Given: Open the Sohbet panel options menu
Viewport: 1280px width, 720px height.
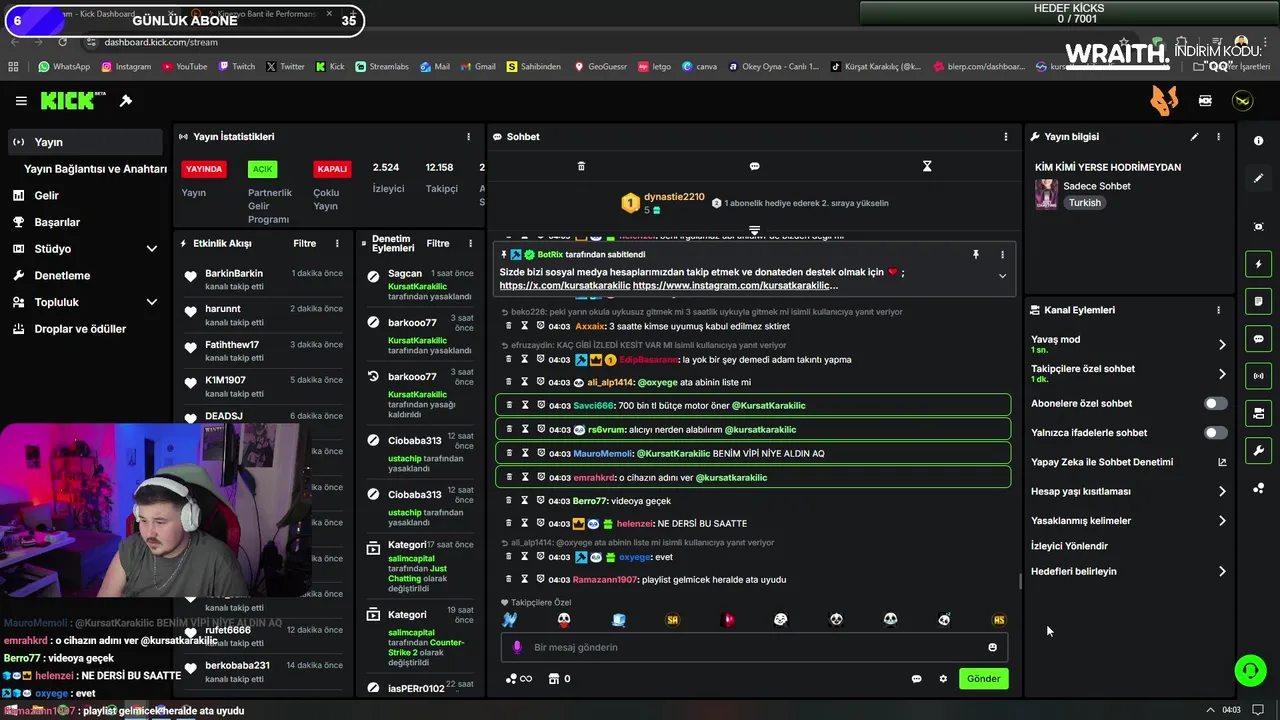Looking at the screenshot, I should click(x=1006, y=137).
